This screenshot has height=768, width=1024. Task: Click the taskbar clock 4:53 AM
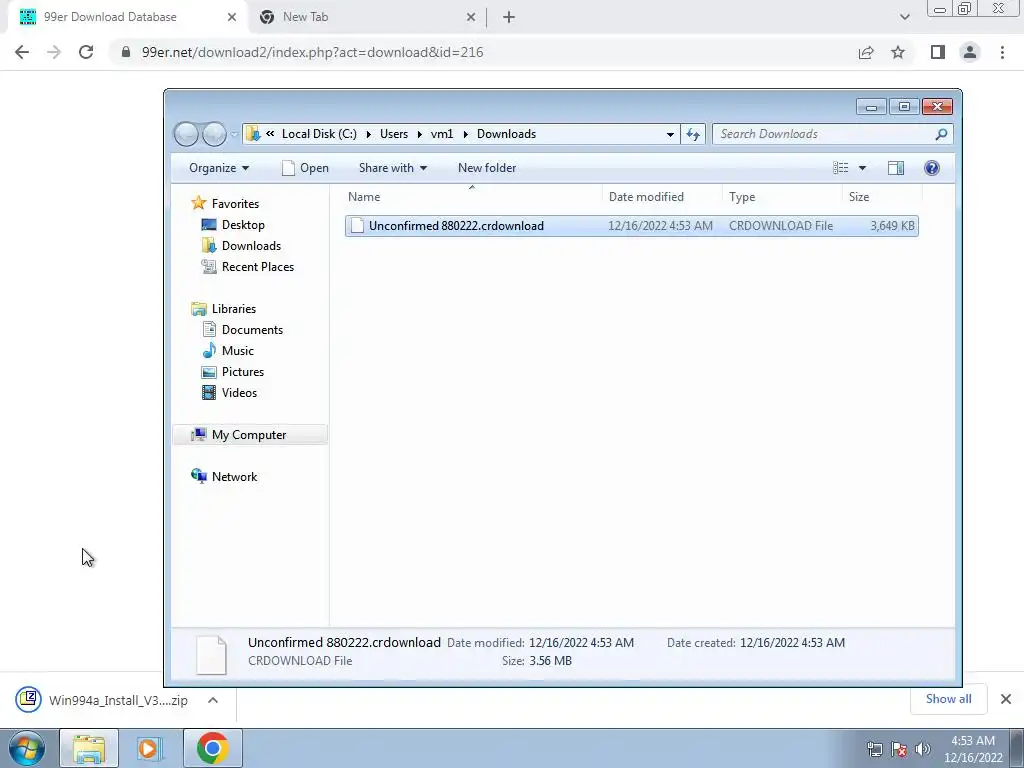[973, 741]
